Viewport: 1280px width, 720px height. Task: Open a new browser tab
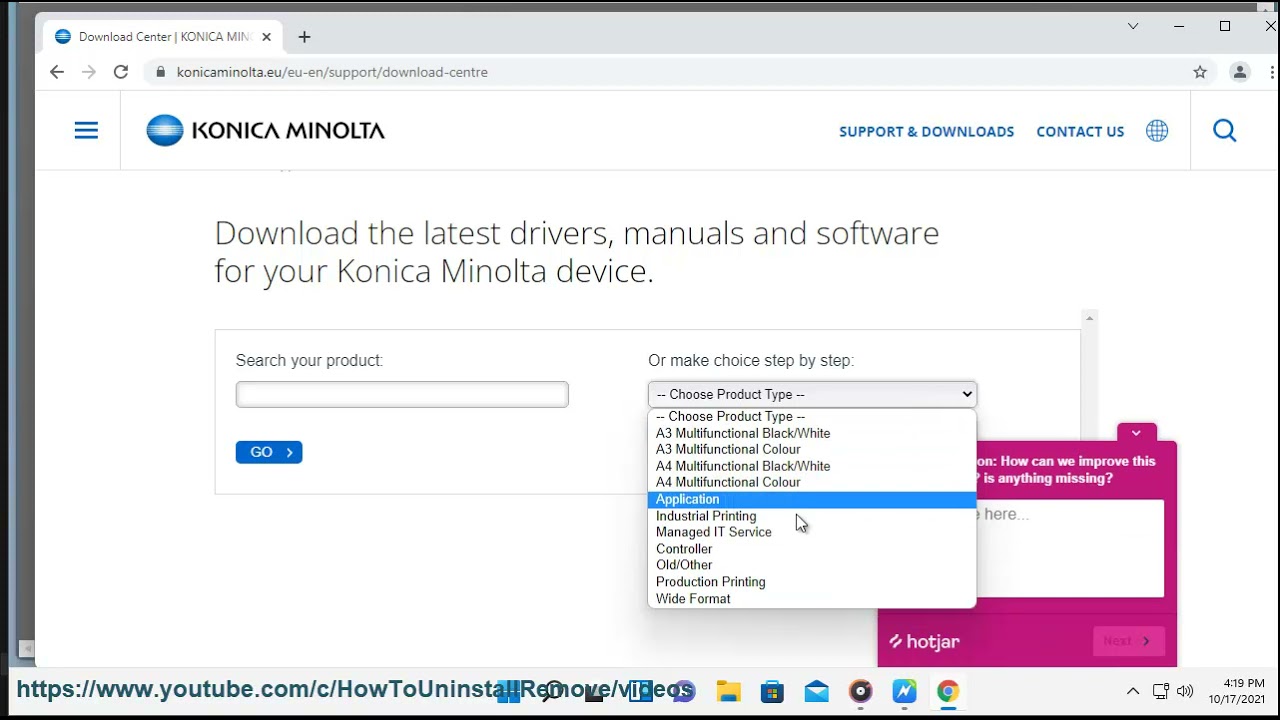304,37
